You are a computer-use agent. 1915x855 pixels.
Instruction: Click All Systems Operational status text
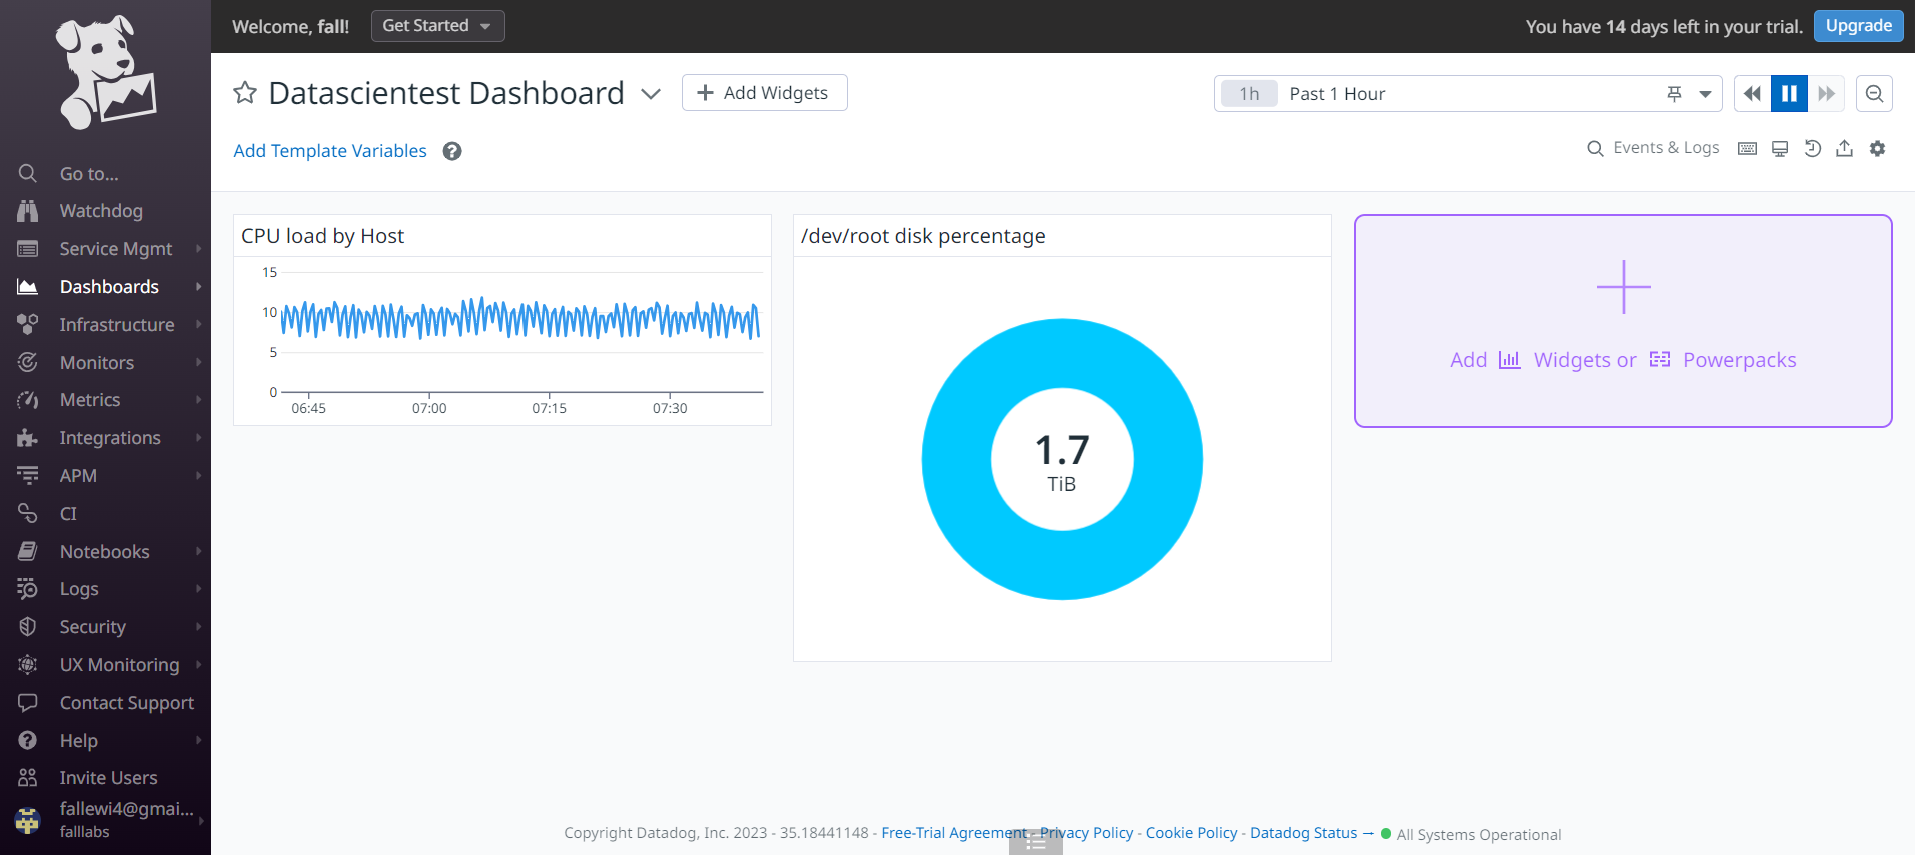point(1478,835)
